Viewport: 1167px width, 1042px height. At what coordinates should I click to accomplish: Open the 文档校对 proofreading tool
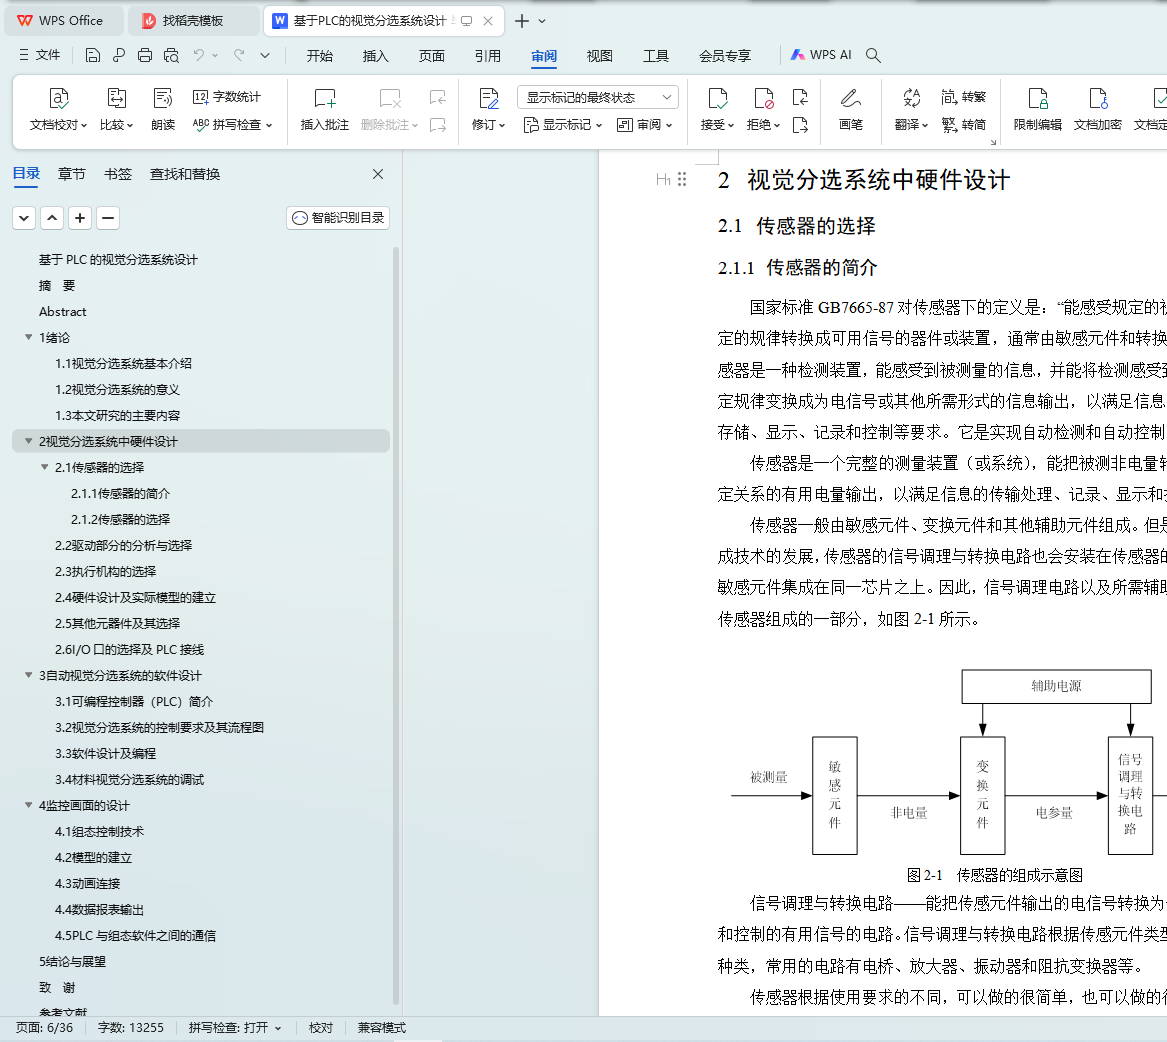[x=58, y=109]
